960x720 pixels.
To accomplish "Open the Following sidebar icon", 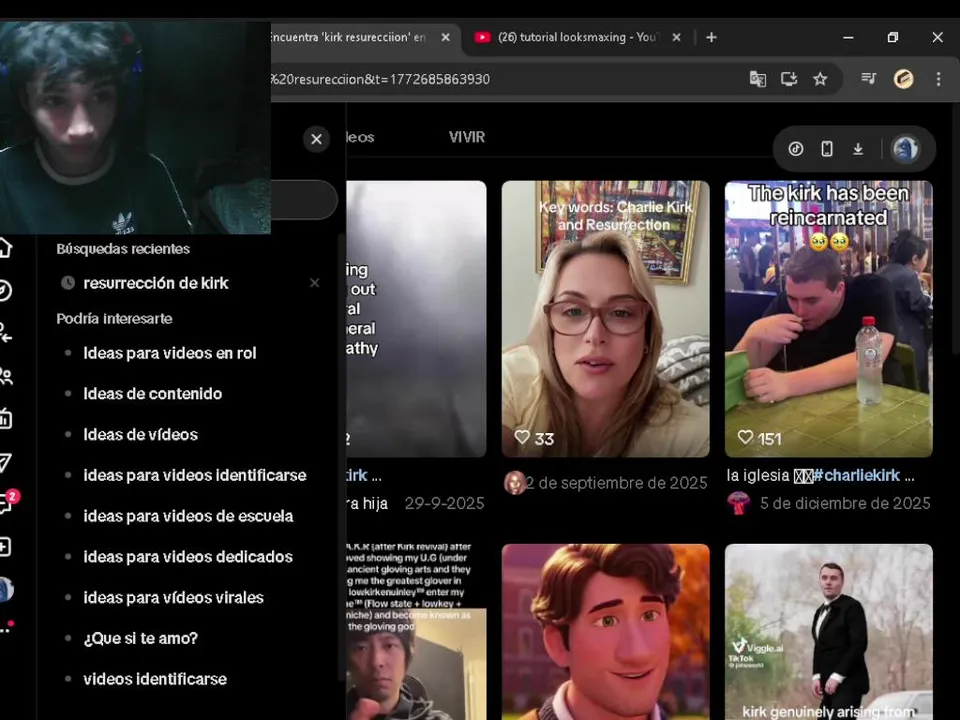I will tap(6, 333).
